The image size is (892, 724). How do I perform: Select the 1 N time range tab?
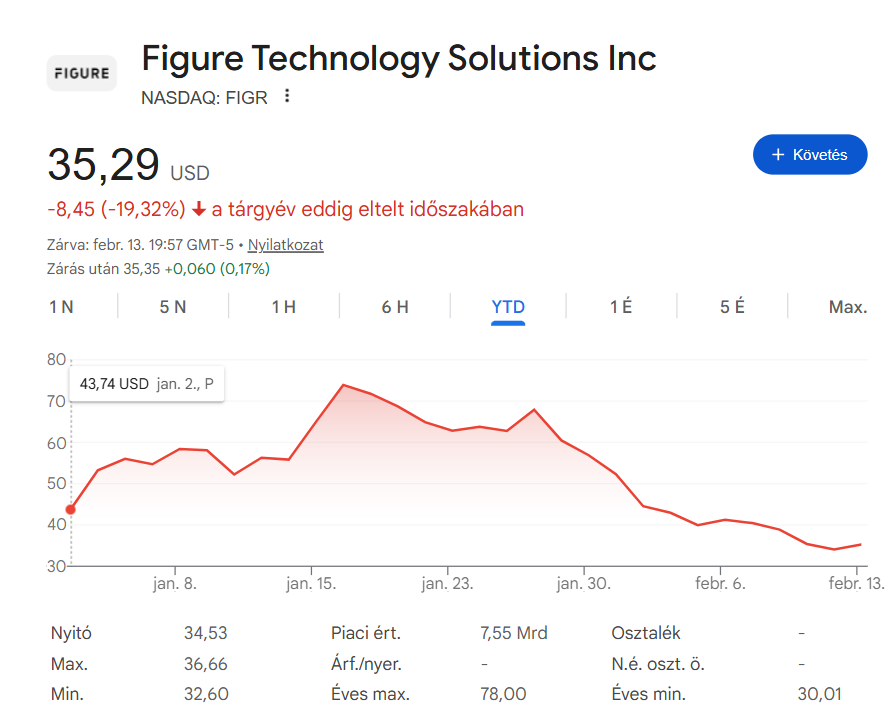[x=61, y=307]
